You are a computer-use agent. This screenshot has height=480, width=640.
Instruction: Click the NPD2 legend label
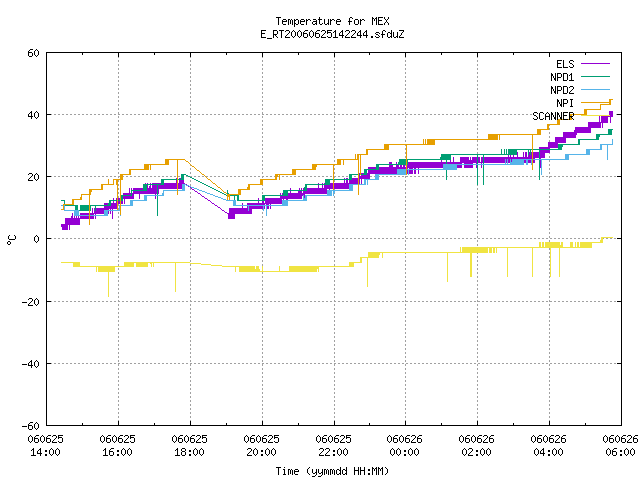pyautogui.click(x=562, y=90)
